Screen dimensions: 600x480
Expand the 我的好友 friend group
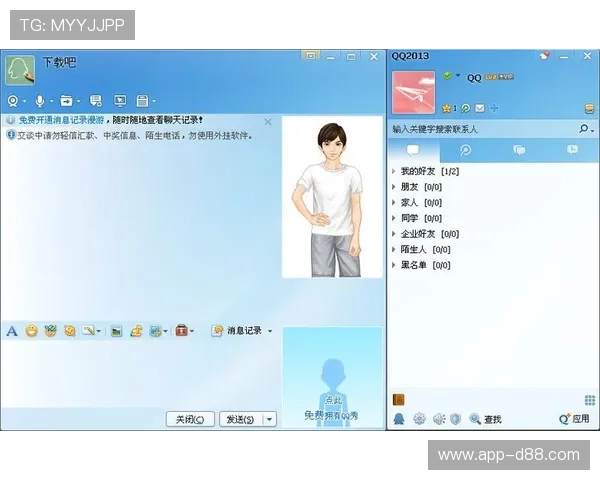click(394, 172)
